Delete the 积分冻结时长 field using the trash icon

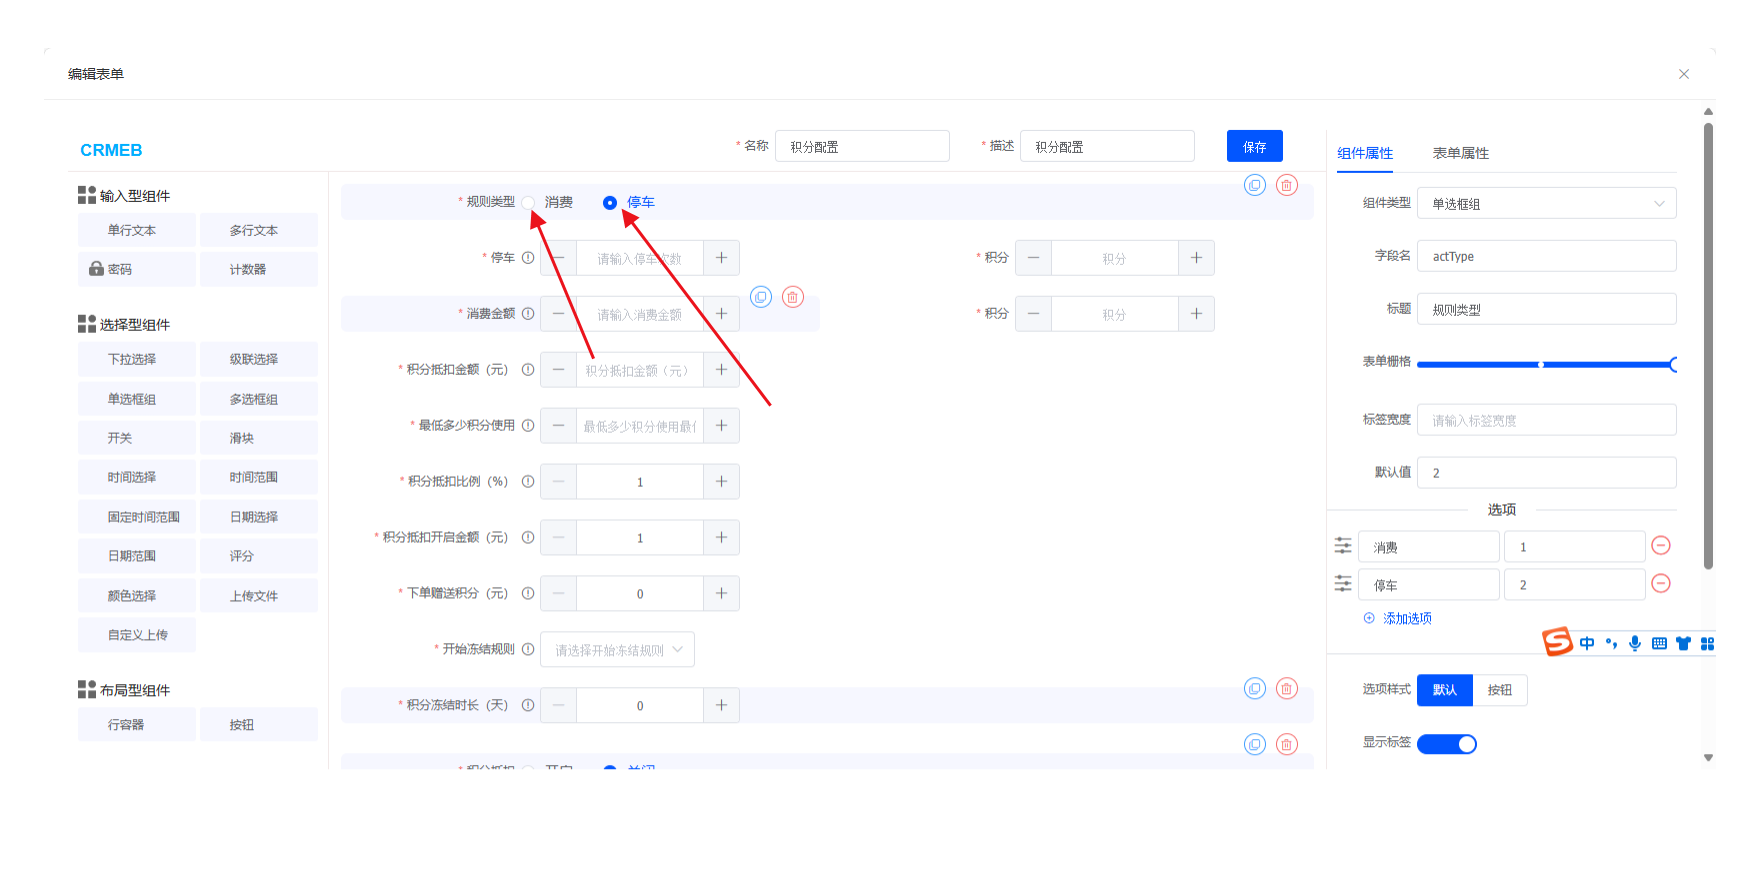point(1287,688)
